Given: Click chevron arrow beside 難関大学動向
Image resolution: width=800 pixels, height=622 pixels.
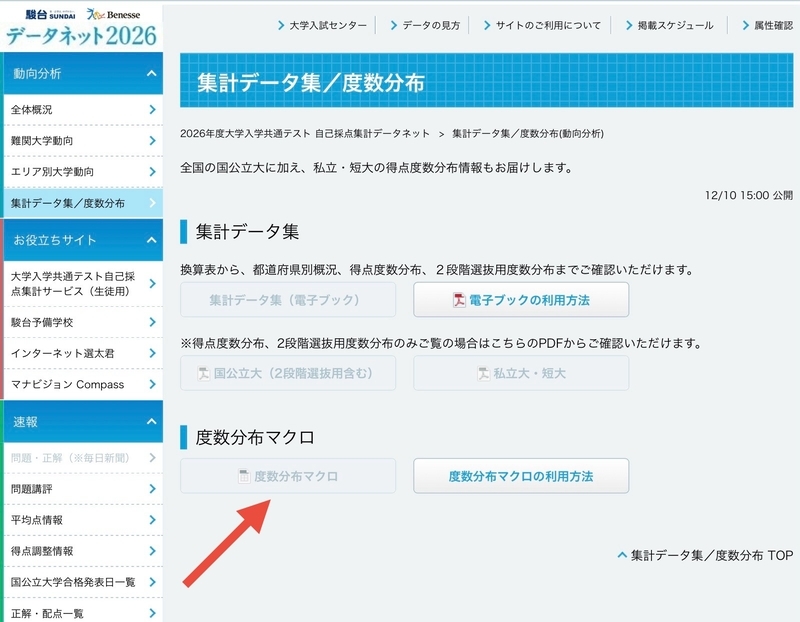Looking at the screenshot, I should tap(152, 141).
